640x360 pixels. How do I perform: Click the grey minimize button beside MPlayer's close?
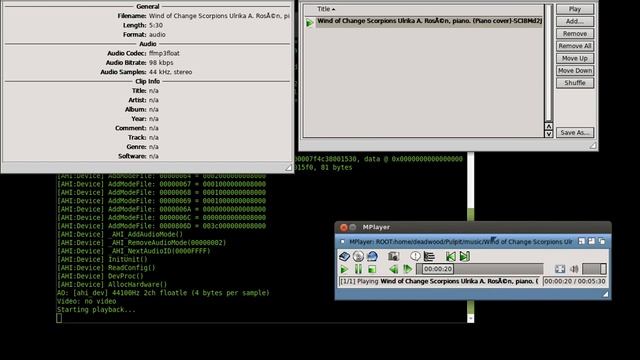353,227
